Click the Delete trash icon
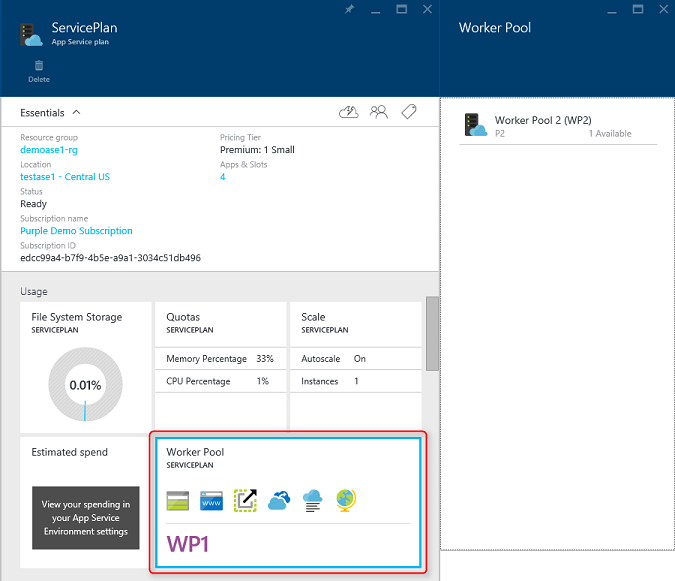Image resolution: width=675 pixels, height=581 pixels. (x=39, y=65)
